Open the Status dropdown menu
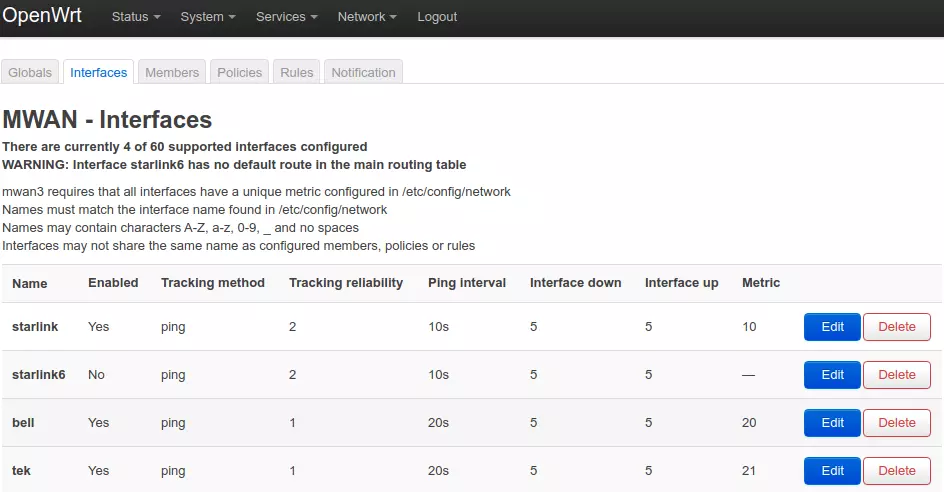The width and height of the screenshot is (944, 492). [x=135, y=17]
